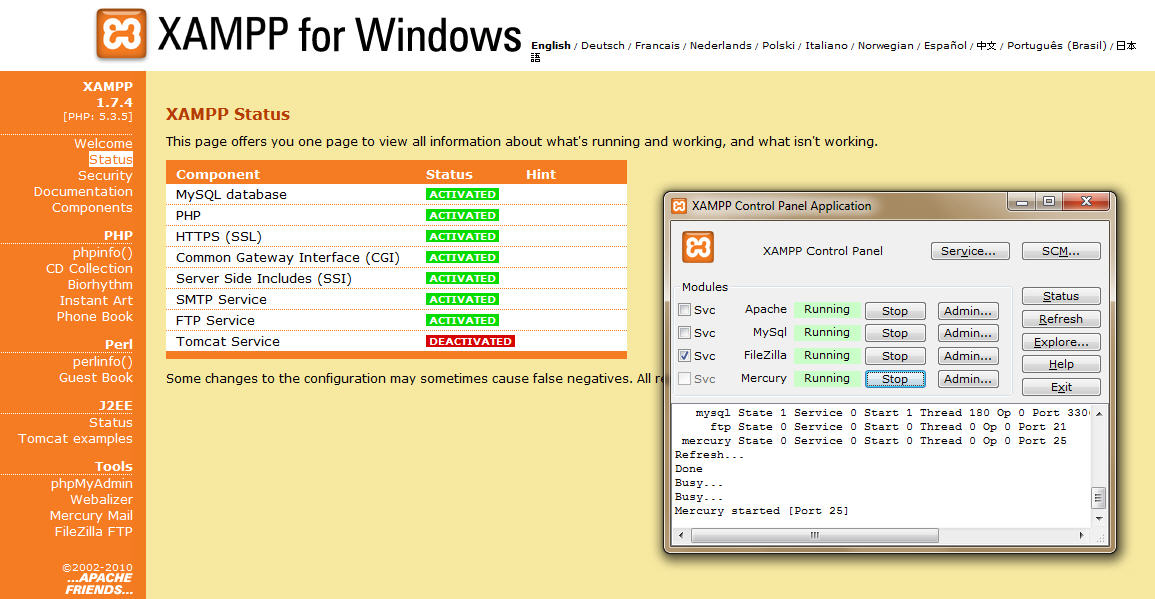
Task: Enable the Svc checkbox for Mercury
Action: 686,378
